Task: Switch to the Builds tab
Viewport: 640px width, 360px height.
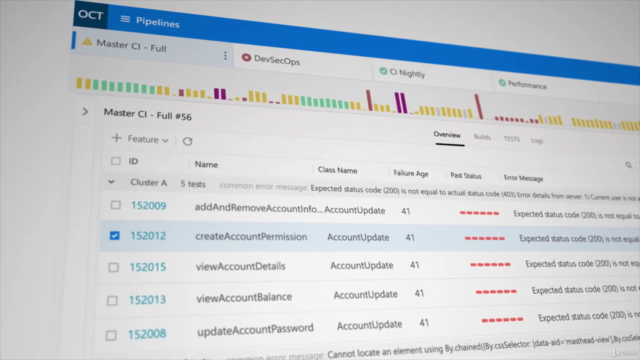Action: tap(482, 137)
